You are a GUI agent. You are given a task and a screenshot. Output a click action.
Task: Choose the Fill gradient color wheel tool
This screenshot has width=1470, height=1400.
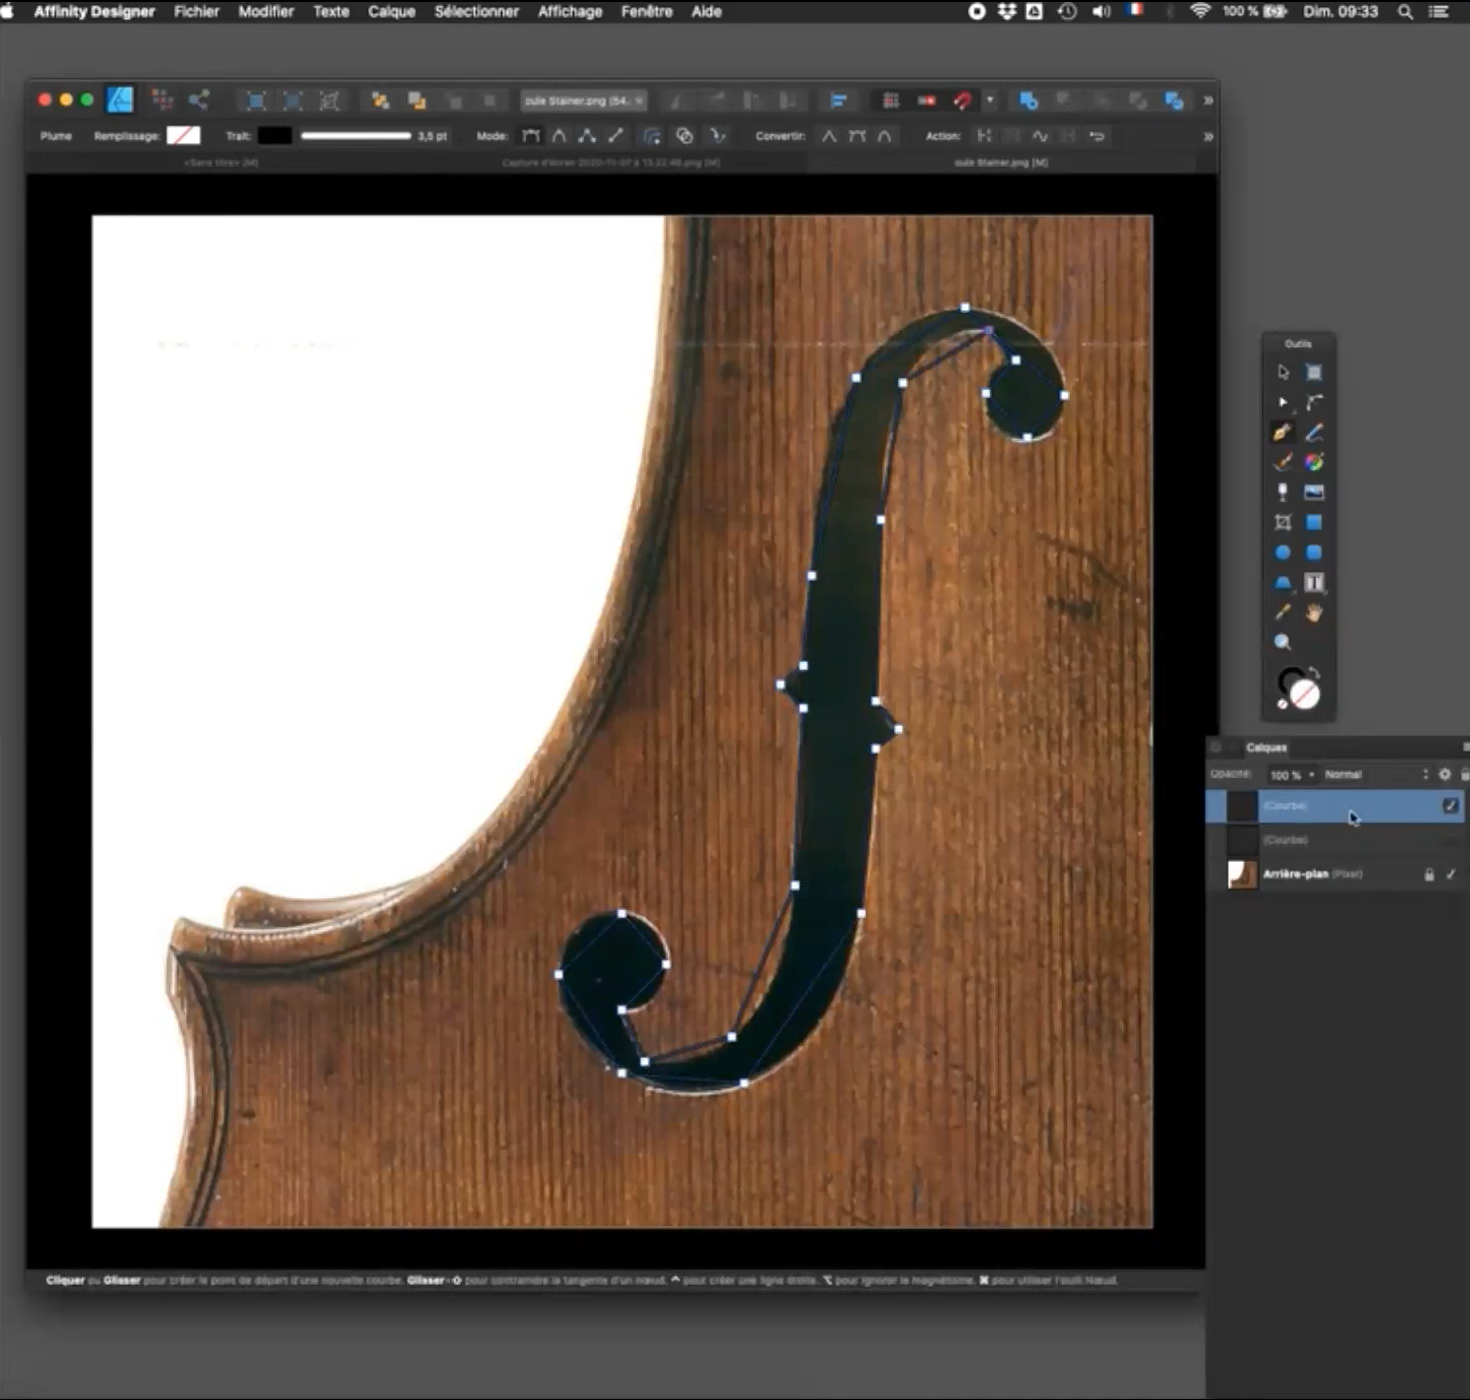[1314, 462]
